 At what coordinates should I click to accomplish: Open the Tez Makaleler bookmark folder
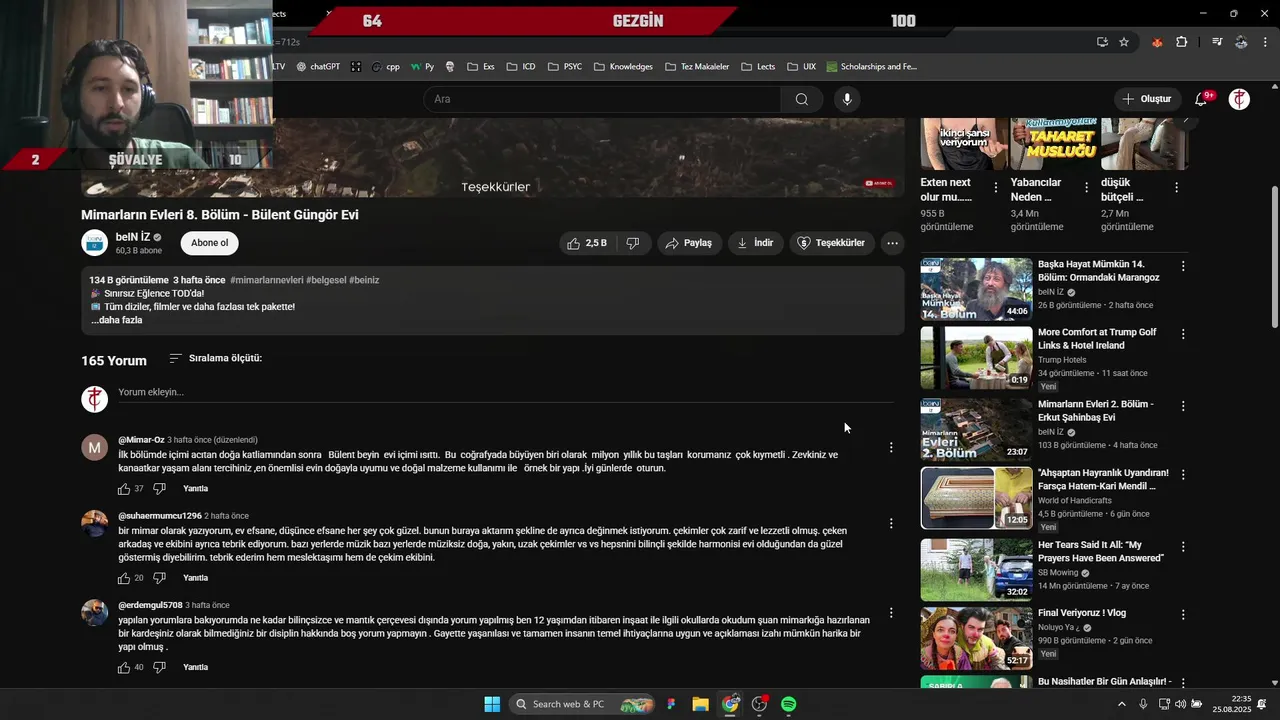pos(697,67)
